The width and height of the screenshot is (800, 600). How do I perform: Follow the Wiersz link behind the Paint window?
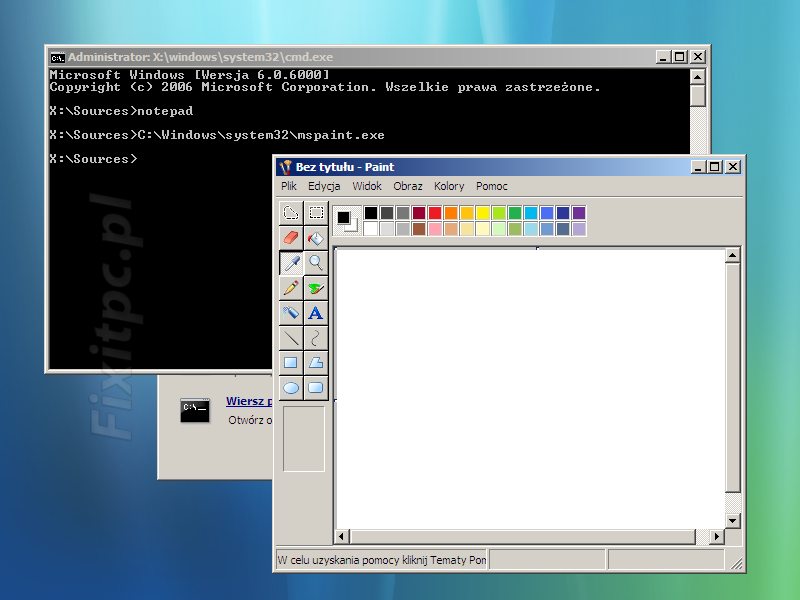click(249, 401)
